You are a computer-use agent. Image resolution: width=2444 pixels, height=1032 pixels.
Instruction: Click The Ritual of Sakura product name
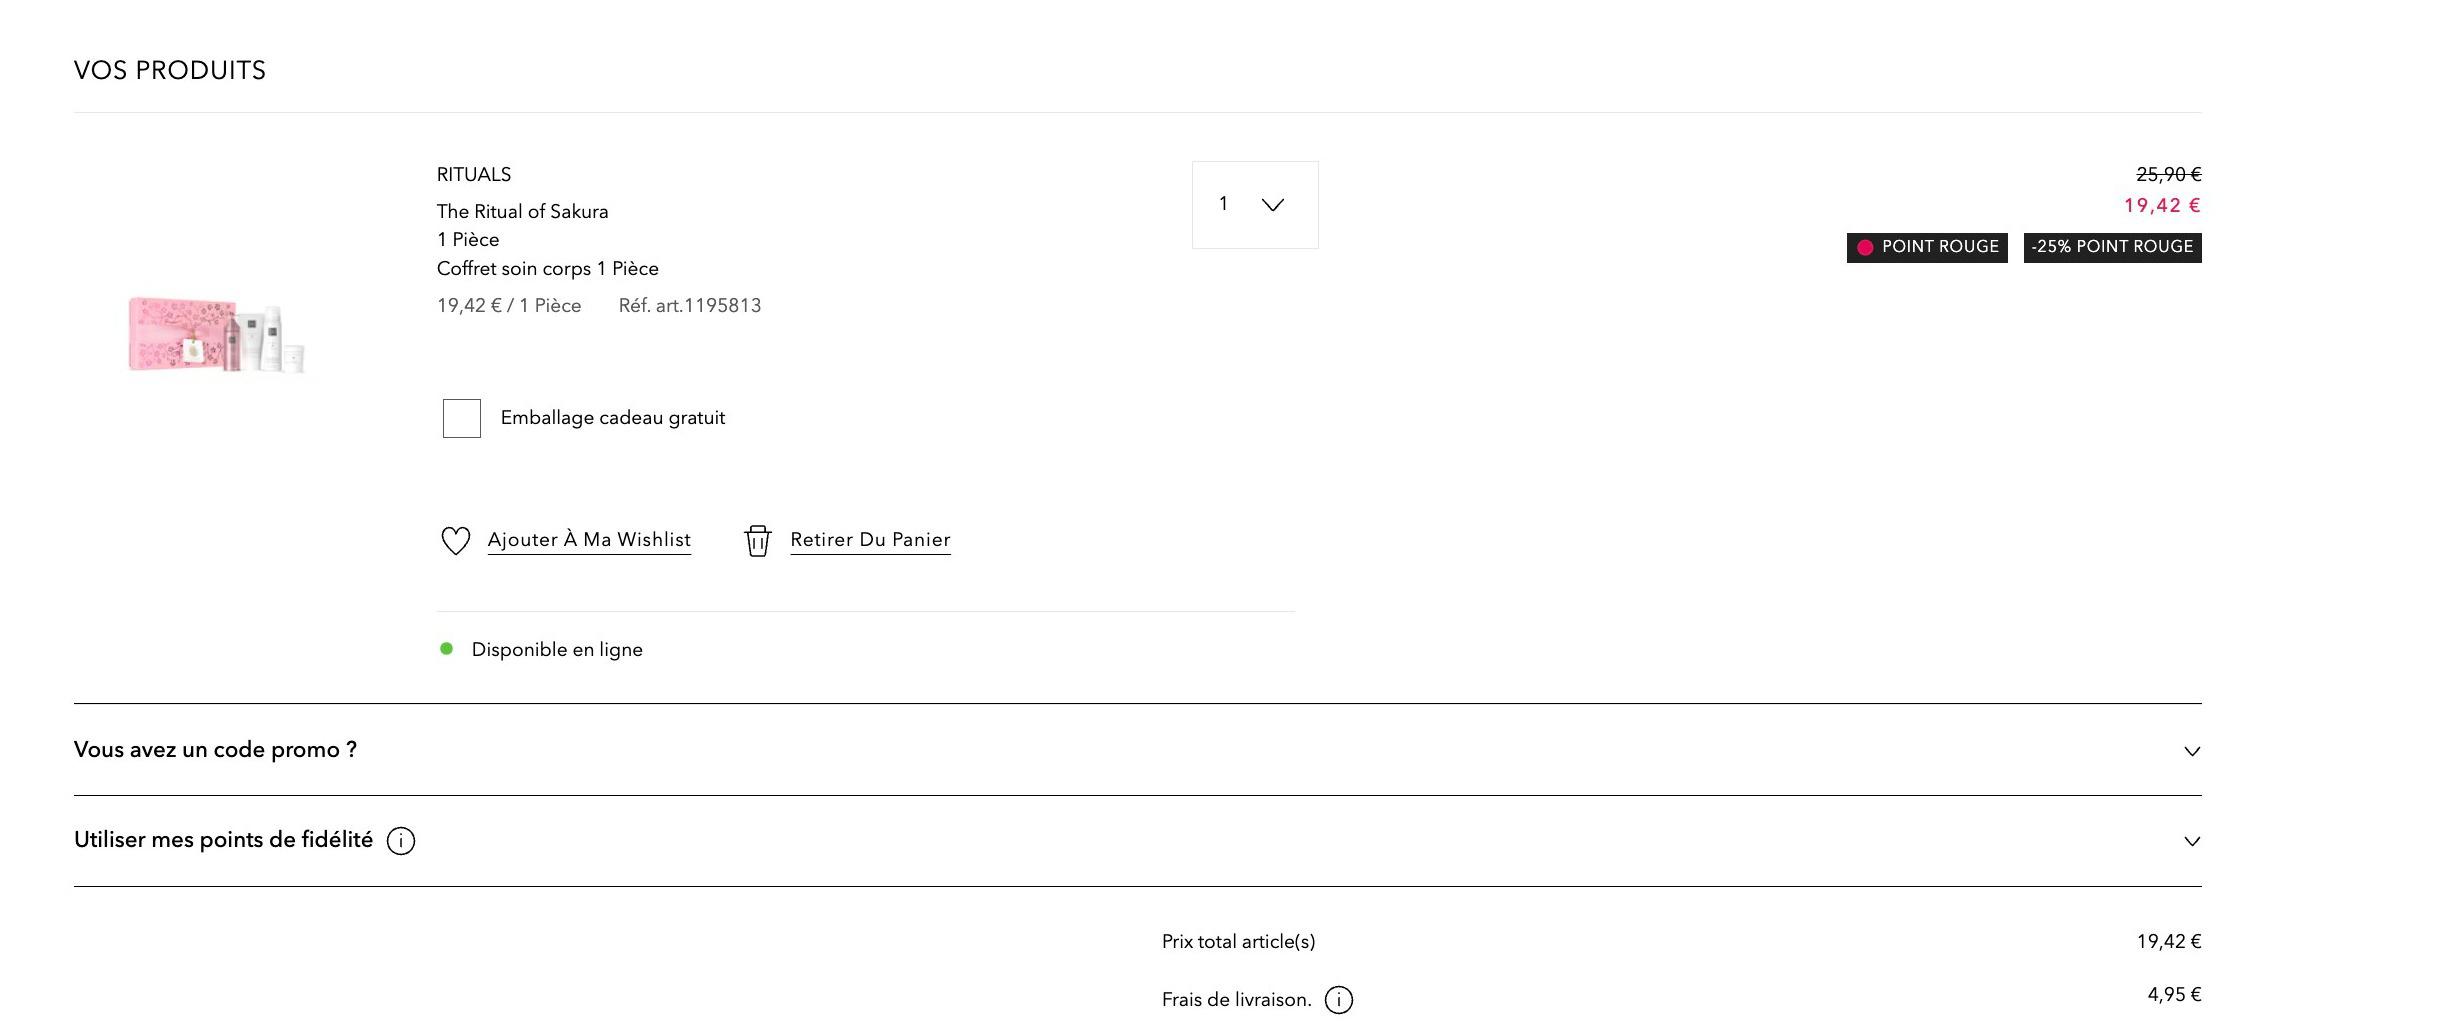click(x=522, y=212)
